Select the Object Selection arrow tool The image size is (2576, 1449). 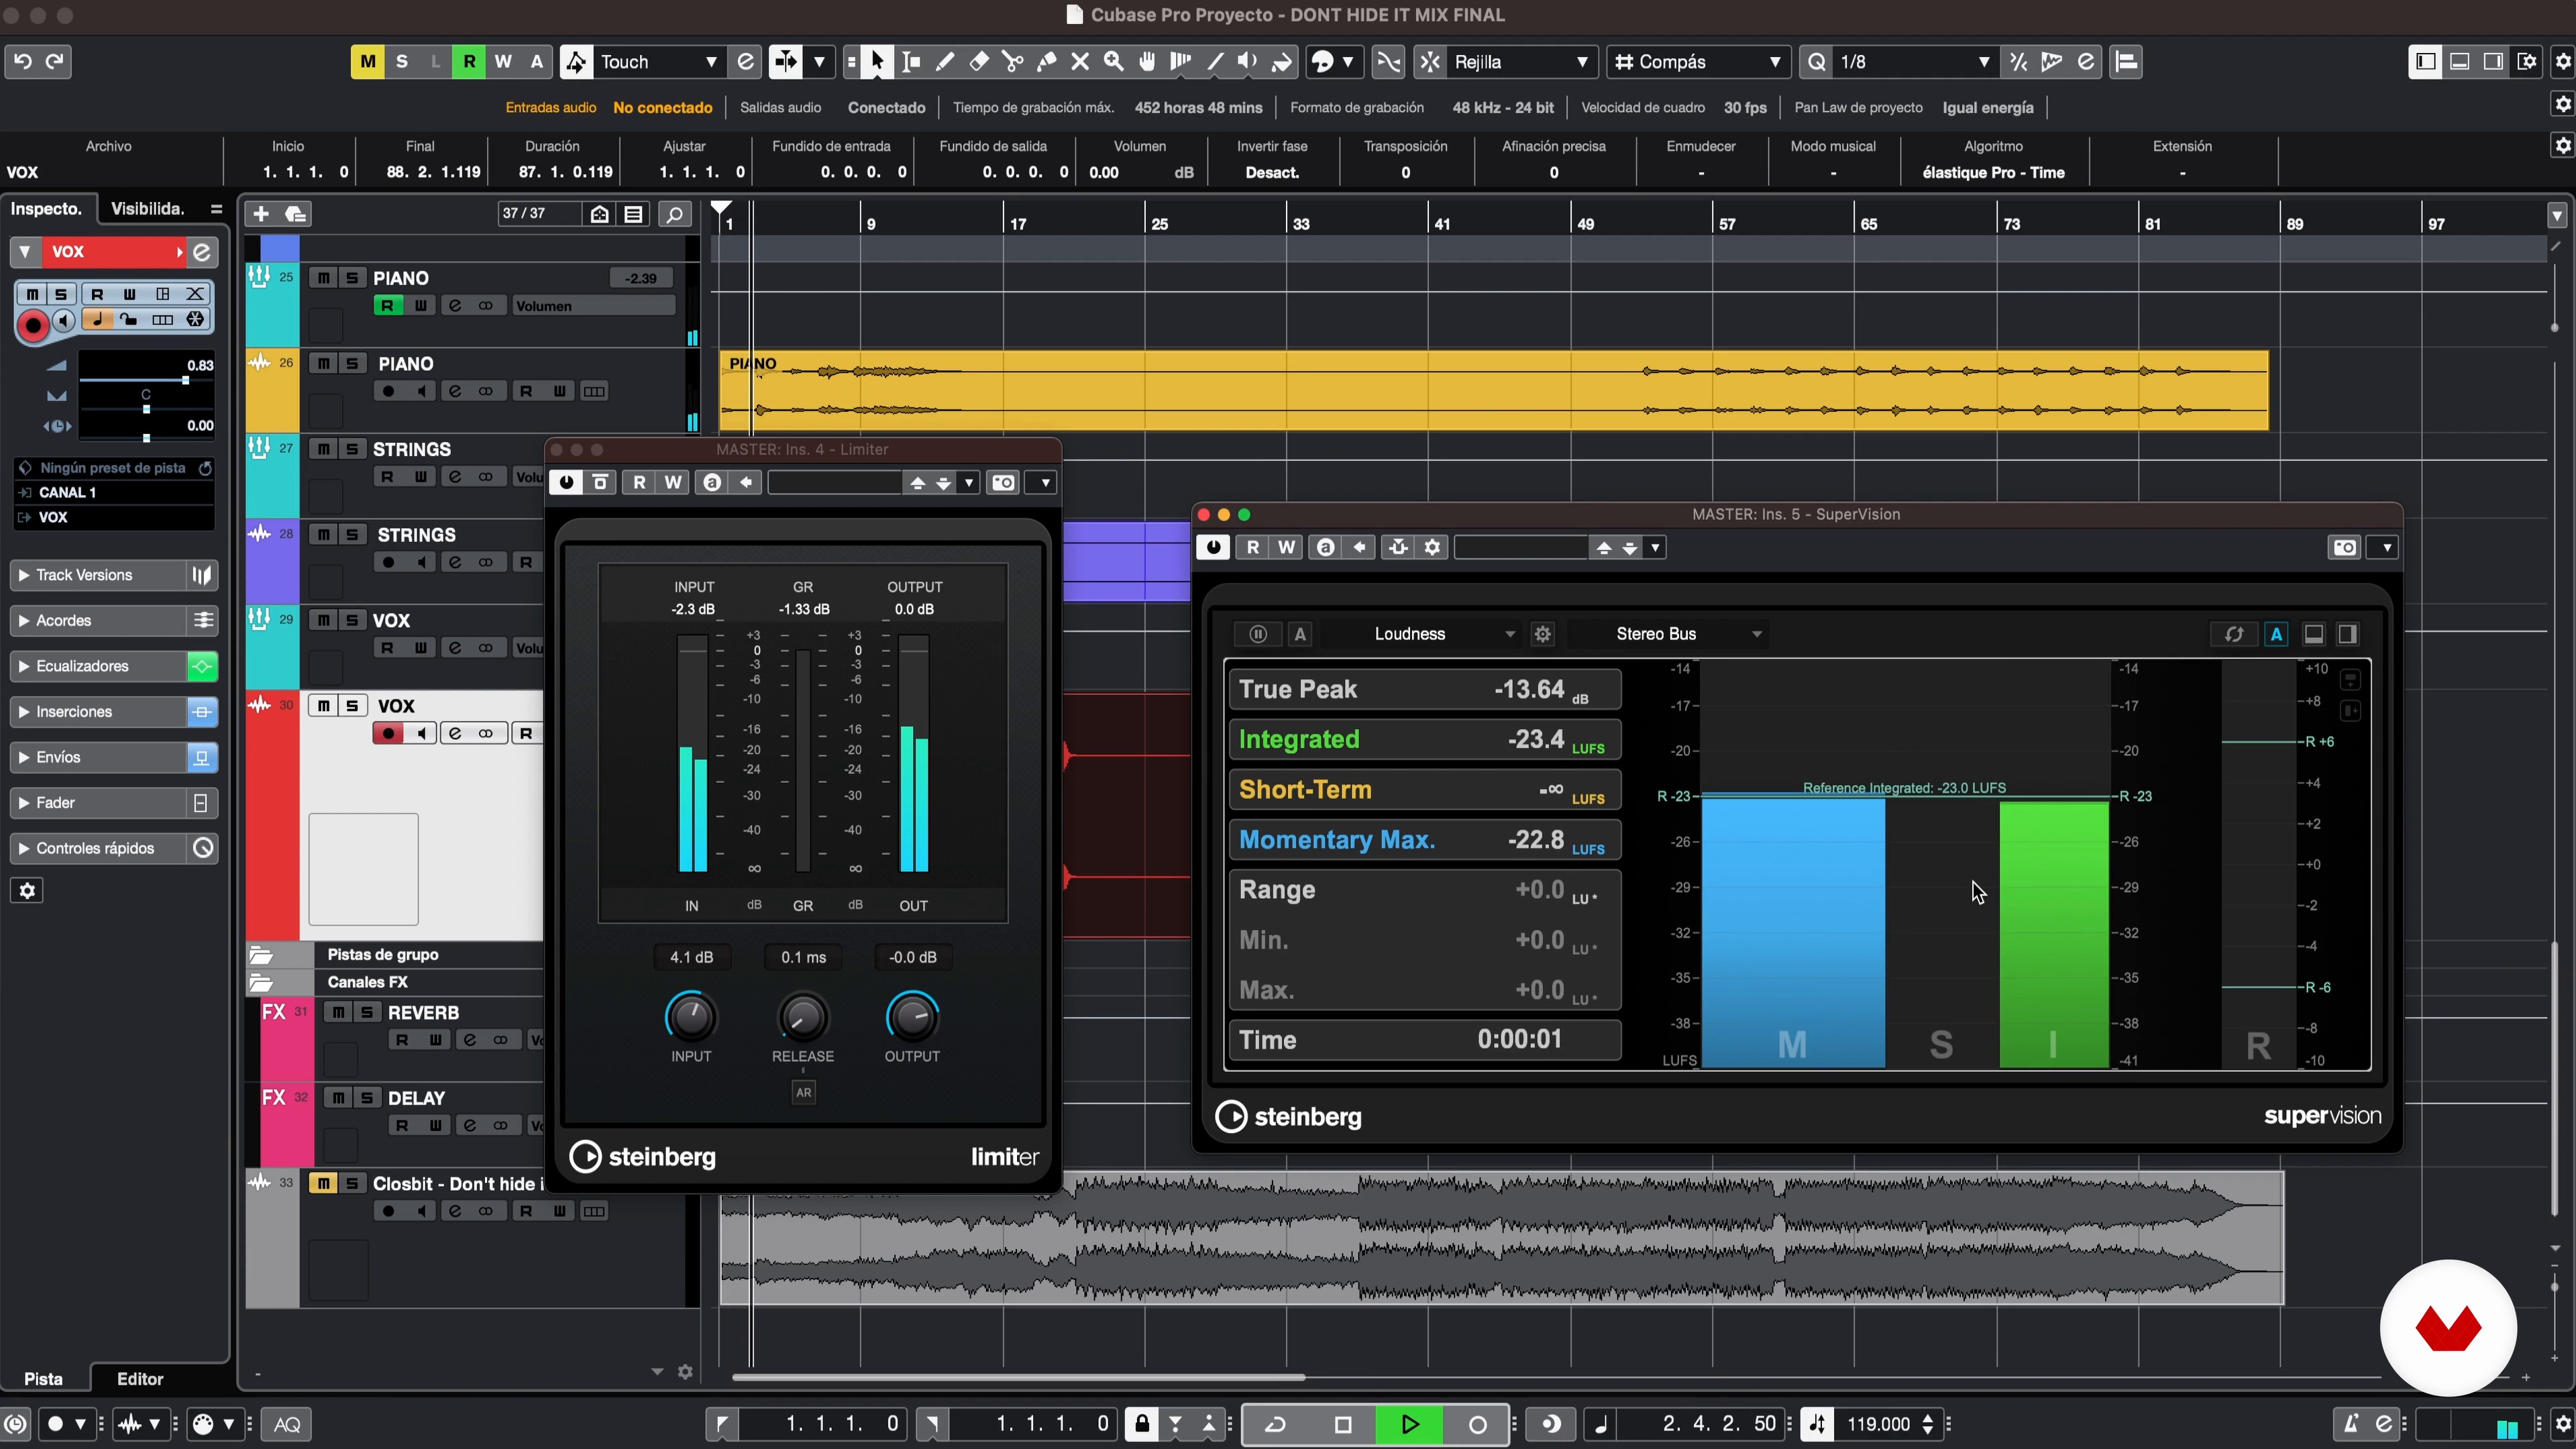[x=877, y=62]
